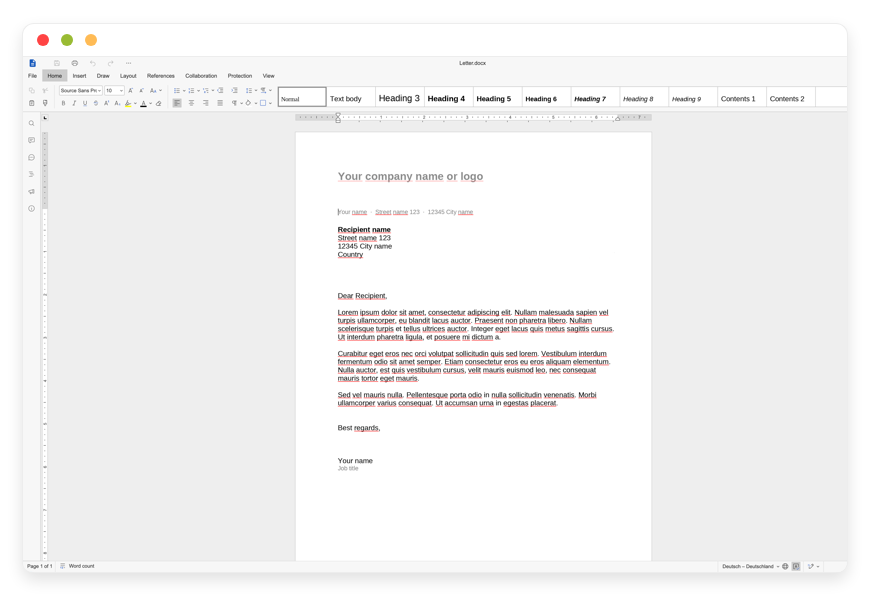Open the Comments panel in left sidebar
This screenshot has height=595, width=870.
(32, 140)
